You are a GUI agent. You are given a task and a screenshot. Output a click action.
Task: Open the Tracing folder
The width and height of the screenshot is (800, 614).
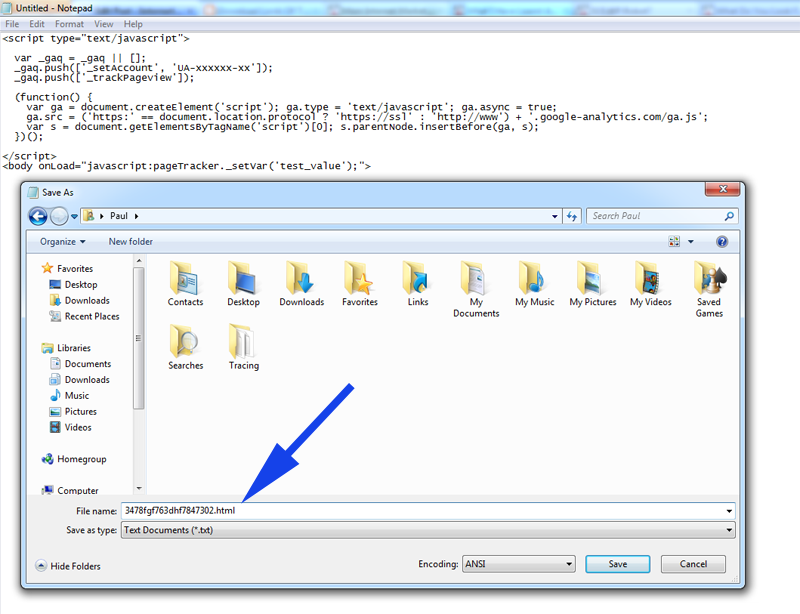tap(243, 347)
